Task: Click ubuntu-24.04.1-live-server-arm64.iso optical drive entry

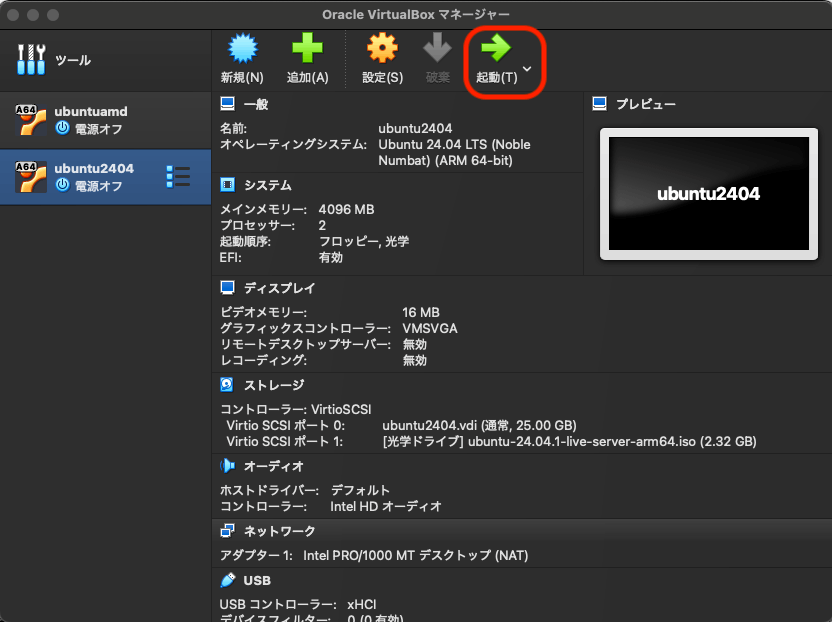Action: pyautogui.click(x=569, y=442)
